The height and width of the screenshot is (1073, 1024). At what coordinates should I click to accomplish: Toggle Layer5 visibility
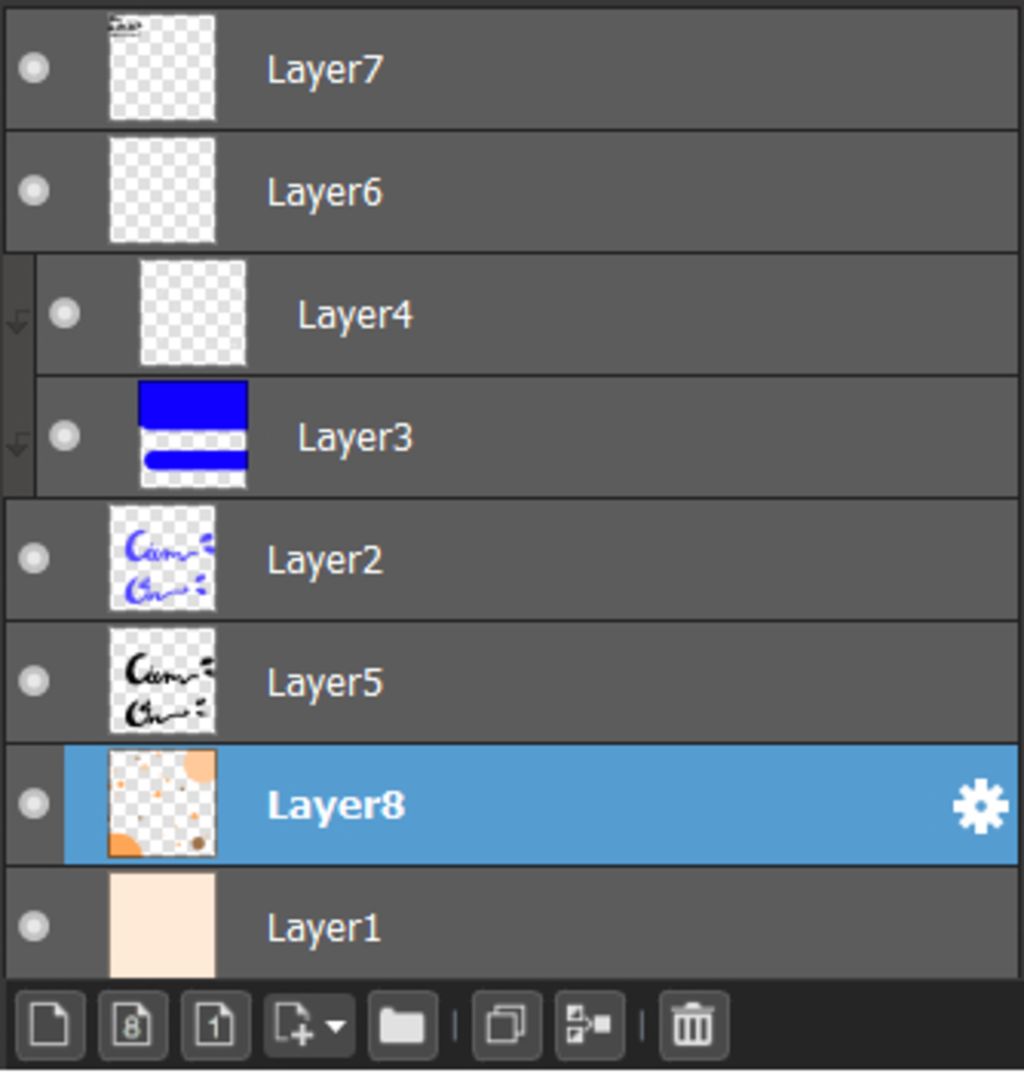(x=34, y=681)
